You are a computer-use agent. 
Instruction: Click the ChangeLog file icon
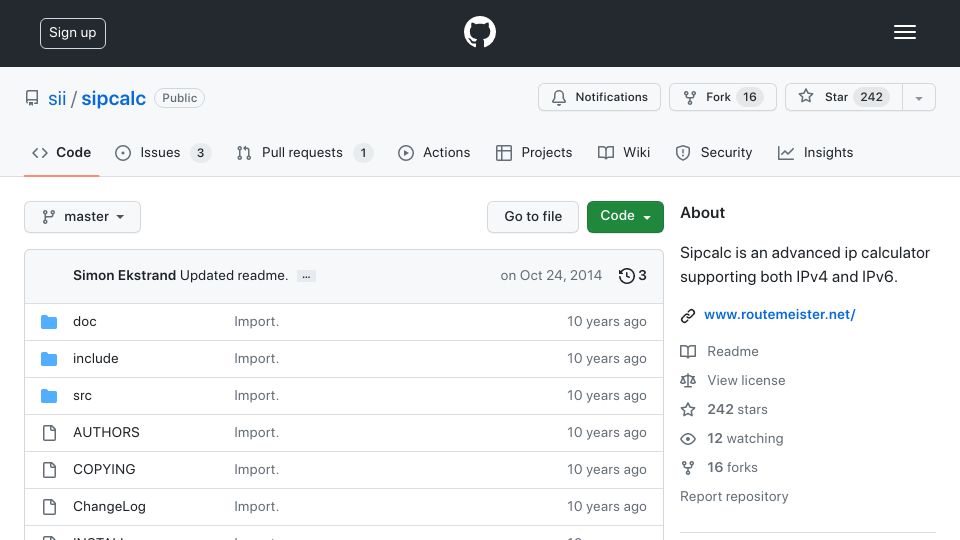coord(50,507)
